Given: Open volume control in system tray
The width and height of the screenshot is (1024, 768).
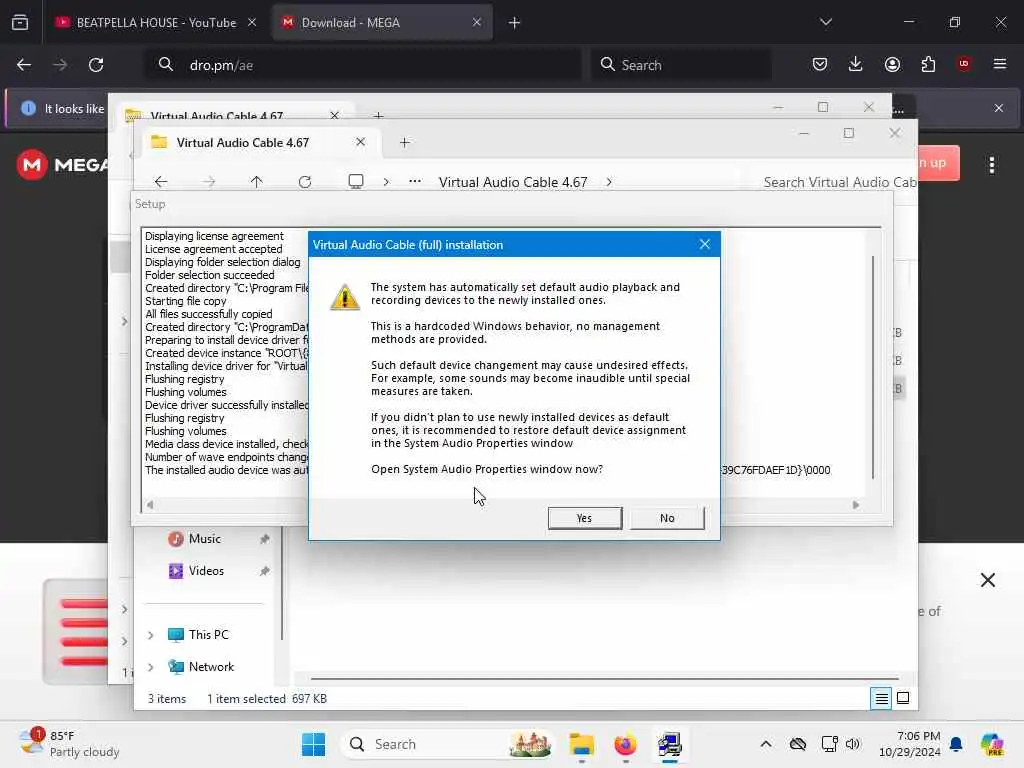Looking at the screenshot, I should (853, 744).
